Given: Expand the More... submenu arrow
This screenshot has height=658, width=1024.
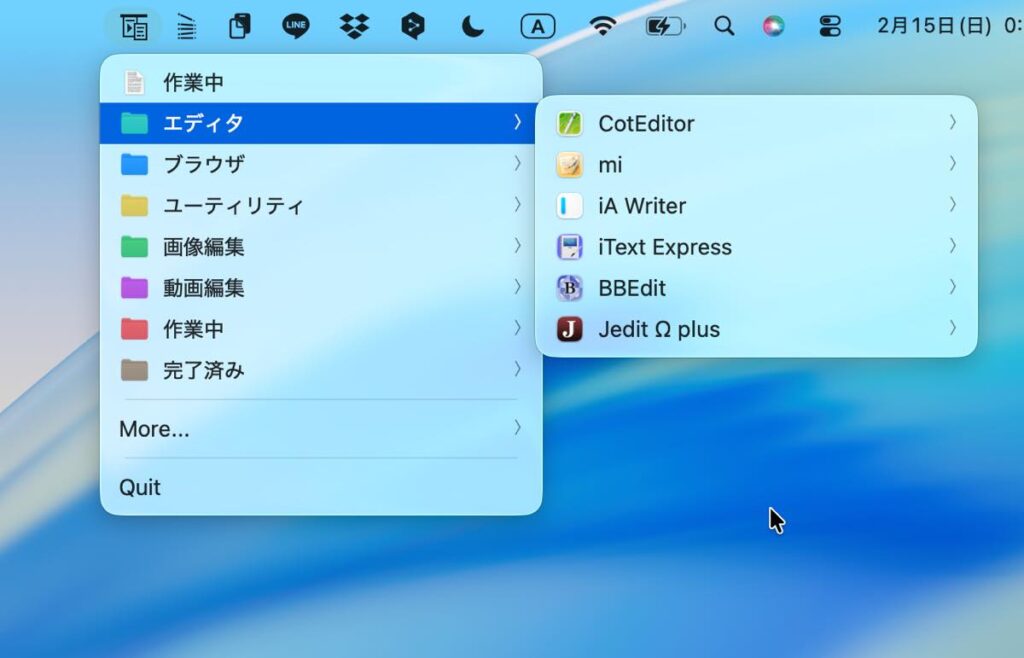Looking at the screenshot, I should click(x=517, y=428).
